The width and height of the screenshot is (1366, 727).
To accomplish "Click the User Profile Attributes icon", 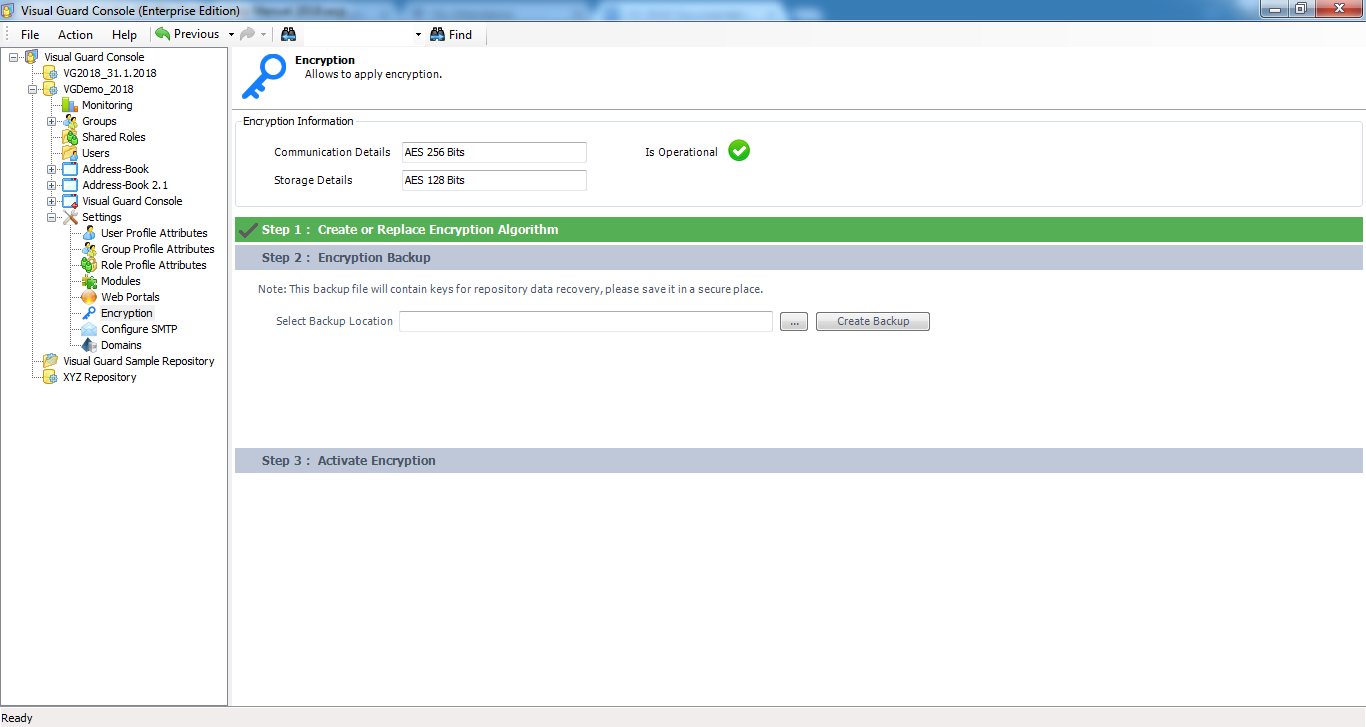I will 89,233.
